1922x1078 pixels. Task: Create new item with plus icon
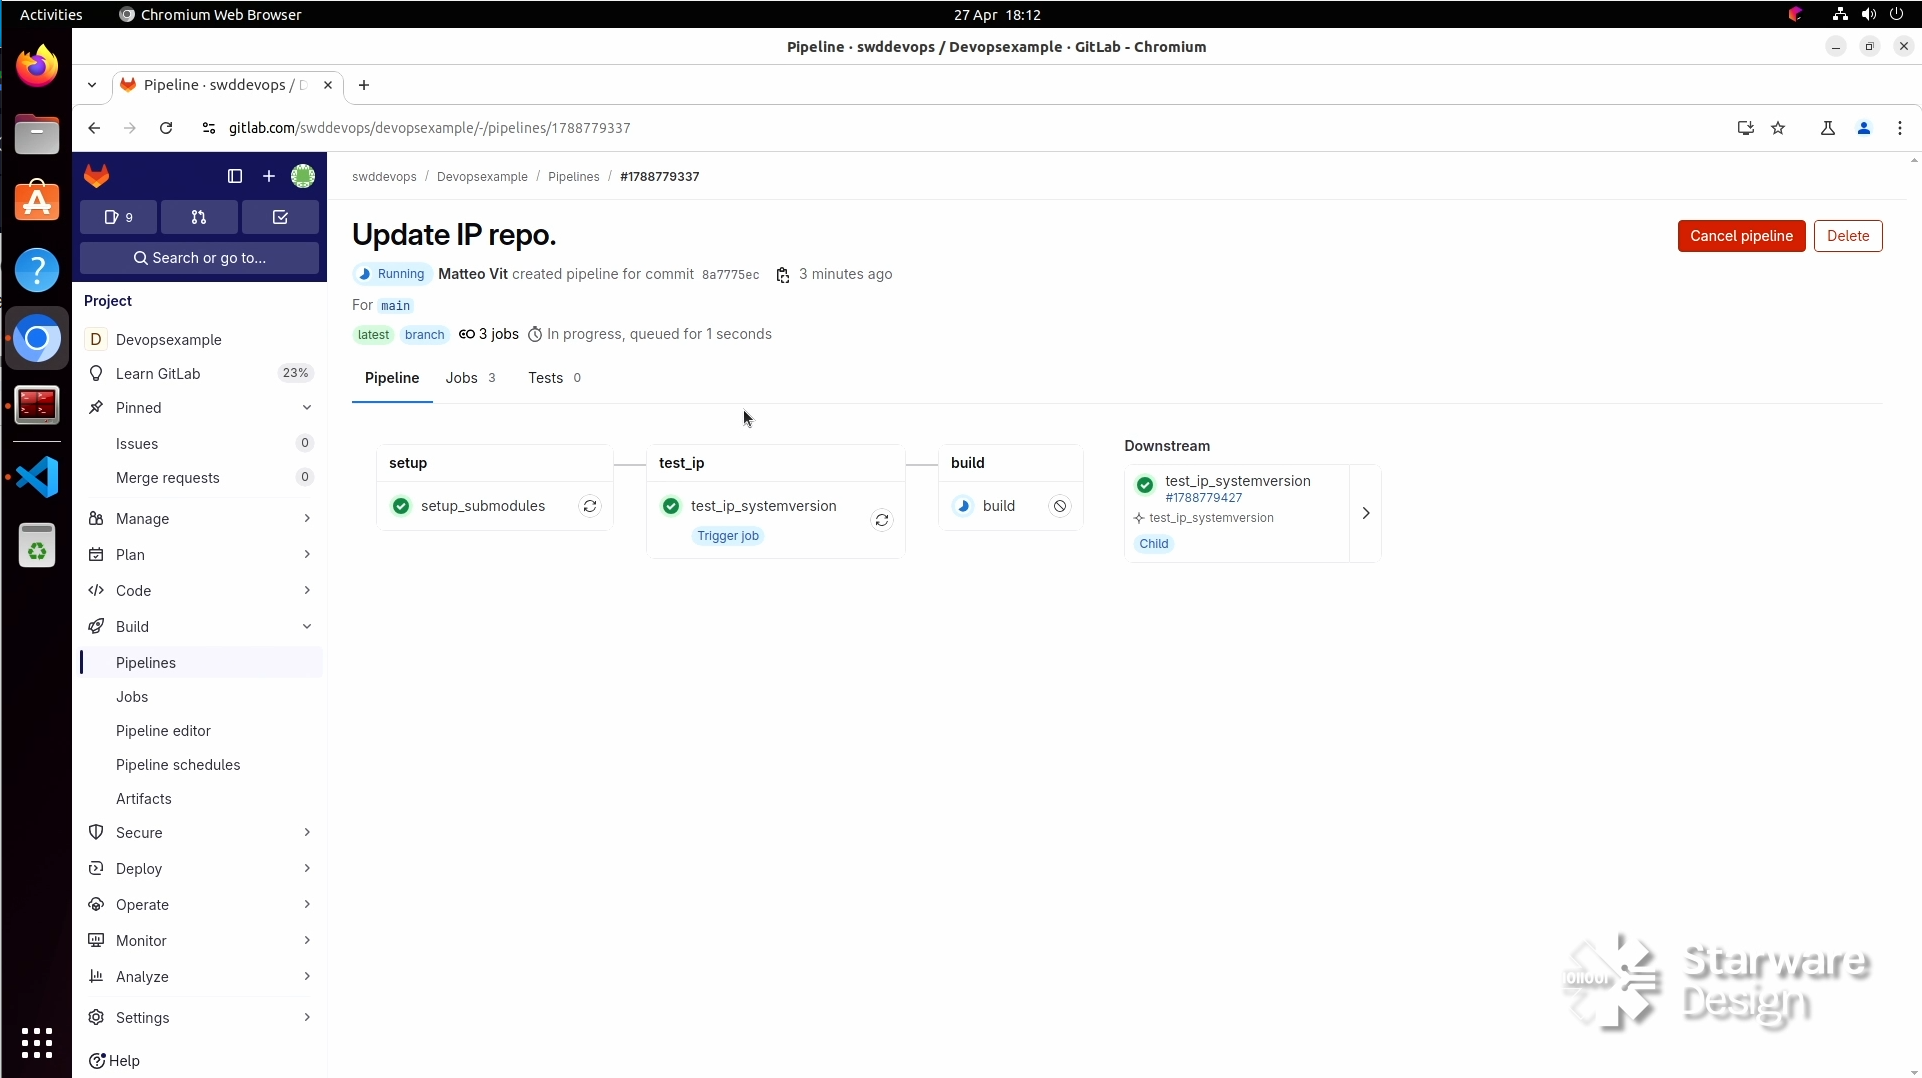point(268,176)
